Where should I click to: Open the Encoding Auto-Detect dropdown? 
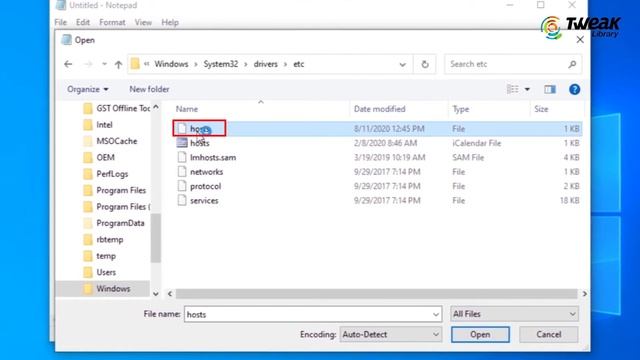[x=391, y=334]
